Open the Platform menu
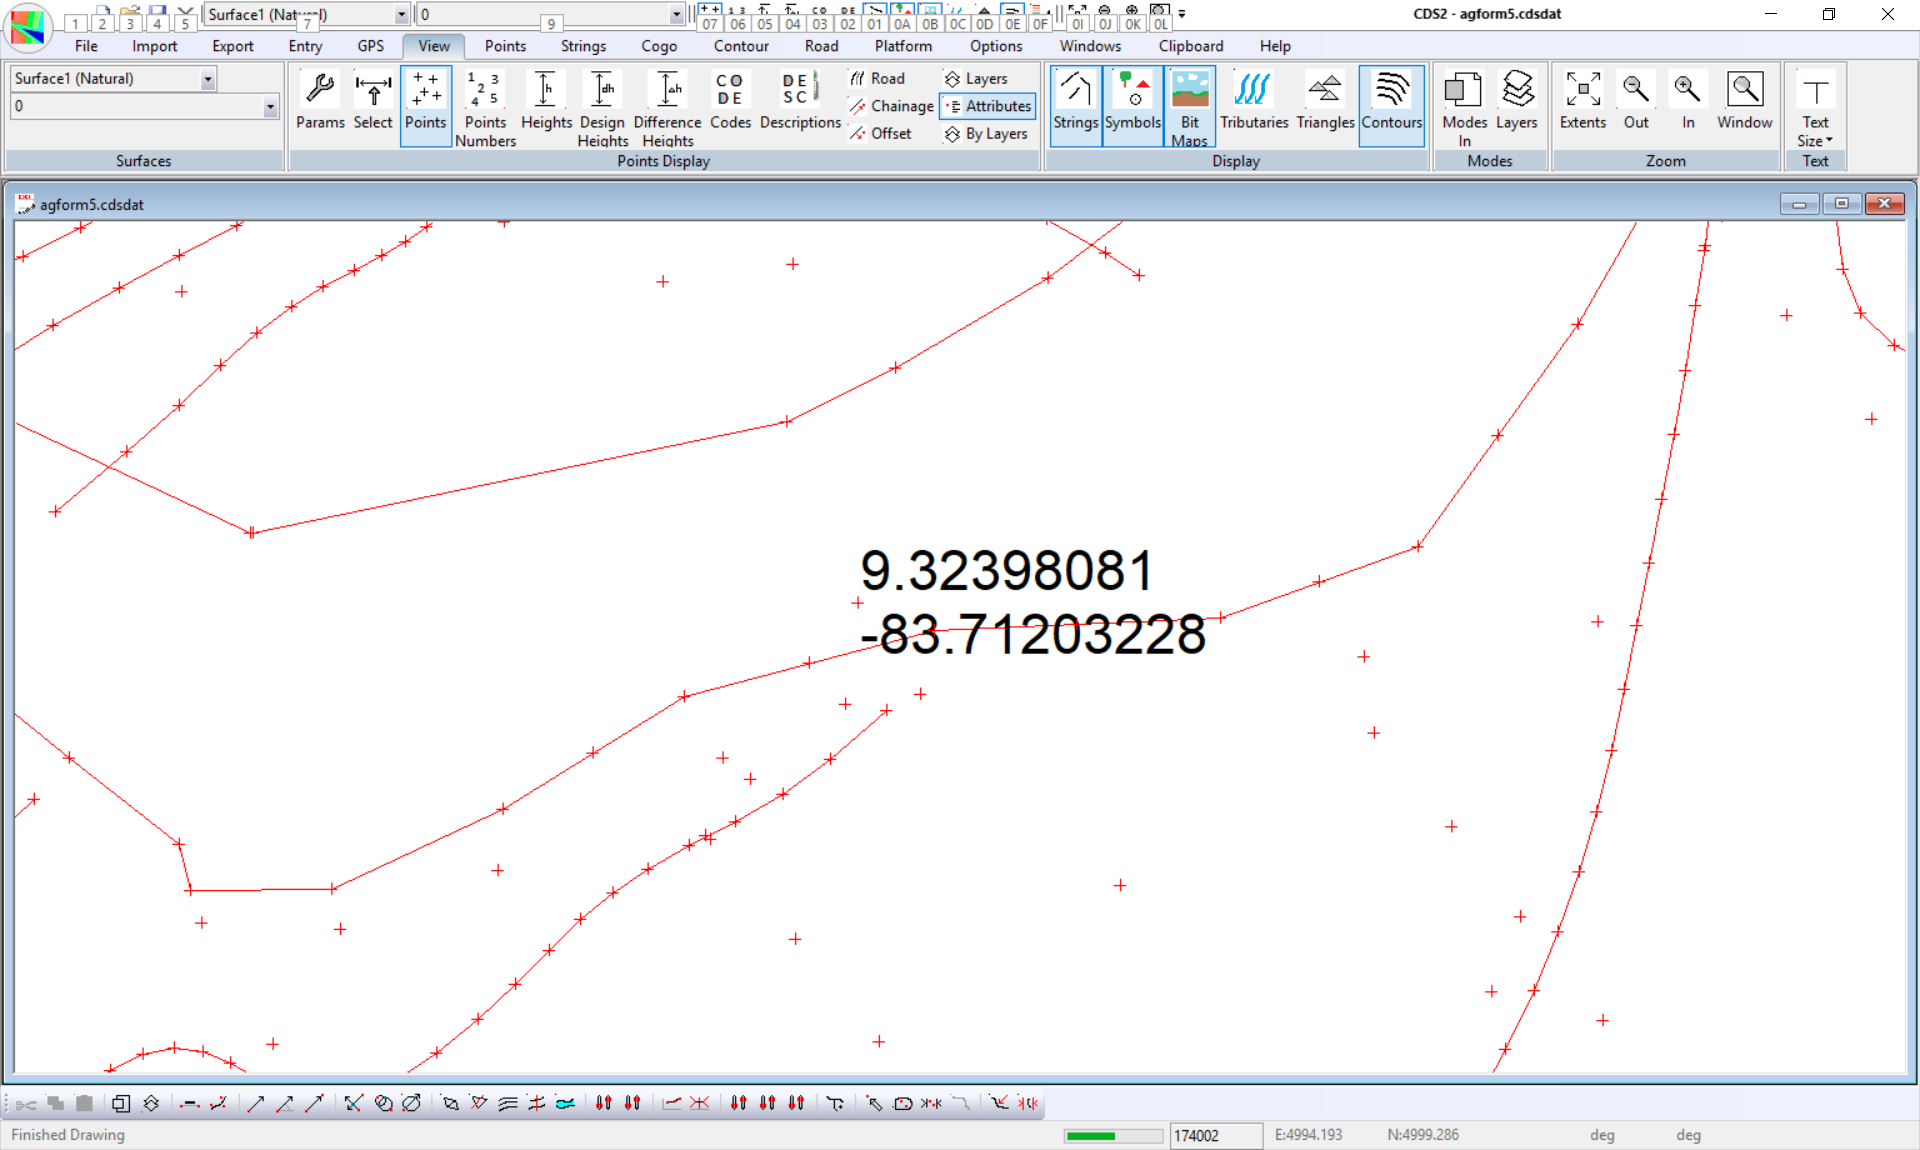1920x1150 pixels. (x=902, y=46)
